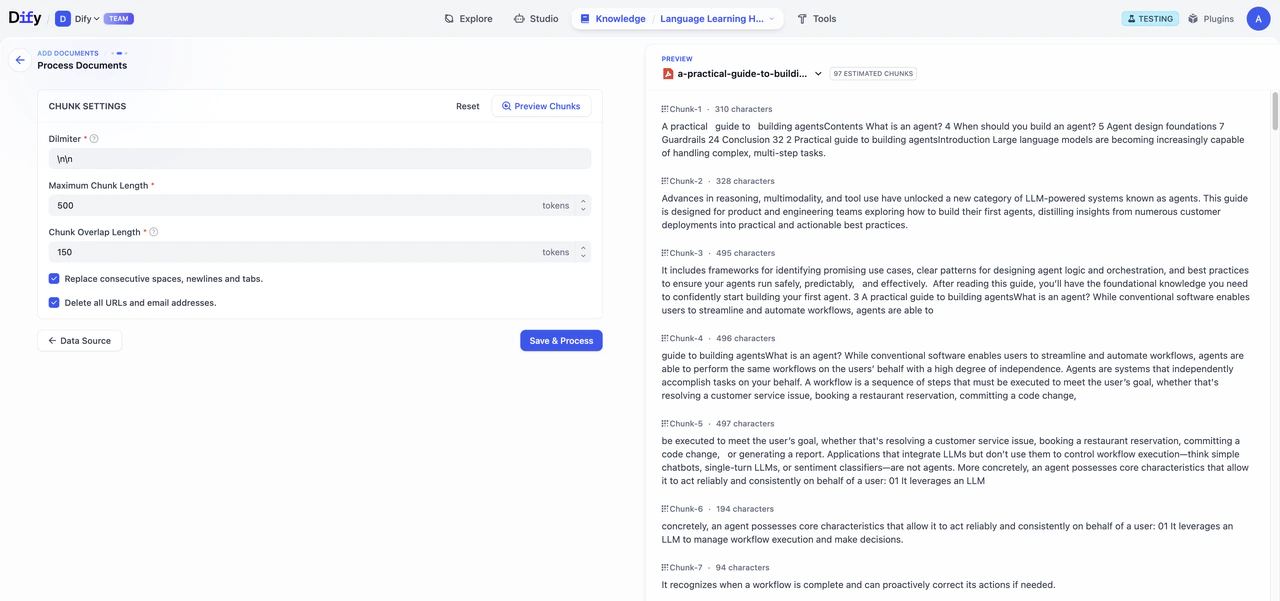Viewport: 1280px width, 601px height.
Task: Decrease Maximum Chunk Length with stepper down
Action: tap(584, 210)
